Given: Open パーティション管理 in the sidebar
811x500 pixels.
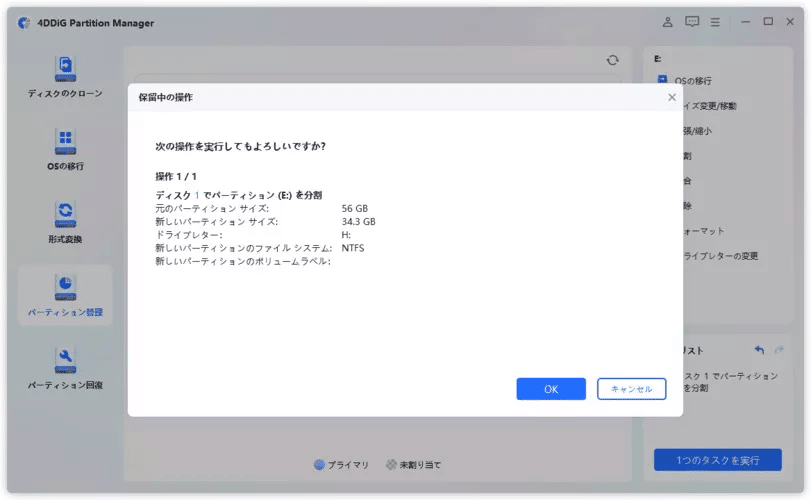Looking at the screenshot, I should [x=65, y=295].
